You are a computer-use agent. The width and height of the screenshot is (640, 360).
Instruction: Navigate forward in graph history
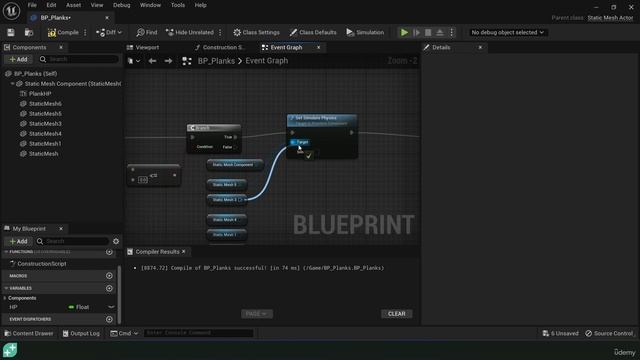[168, 61]
